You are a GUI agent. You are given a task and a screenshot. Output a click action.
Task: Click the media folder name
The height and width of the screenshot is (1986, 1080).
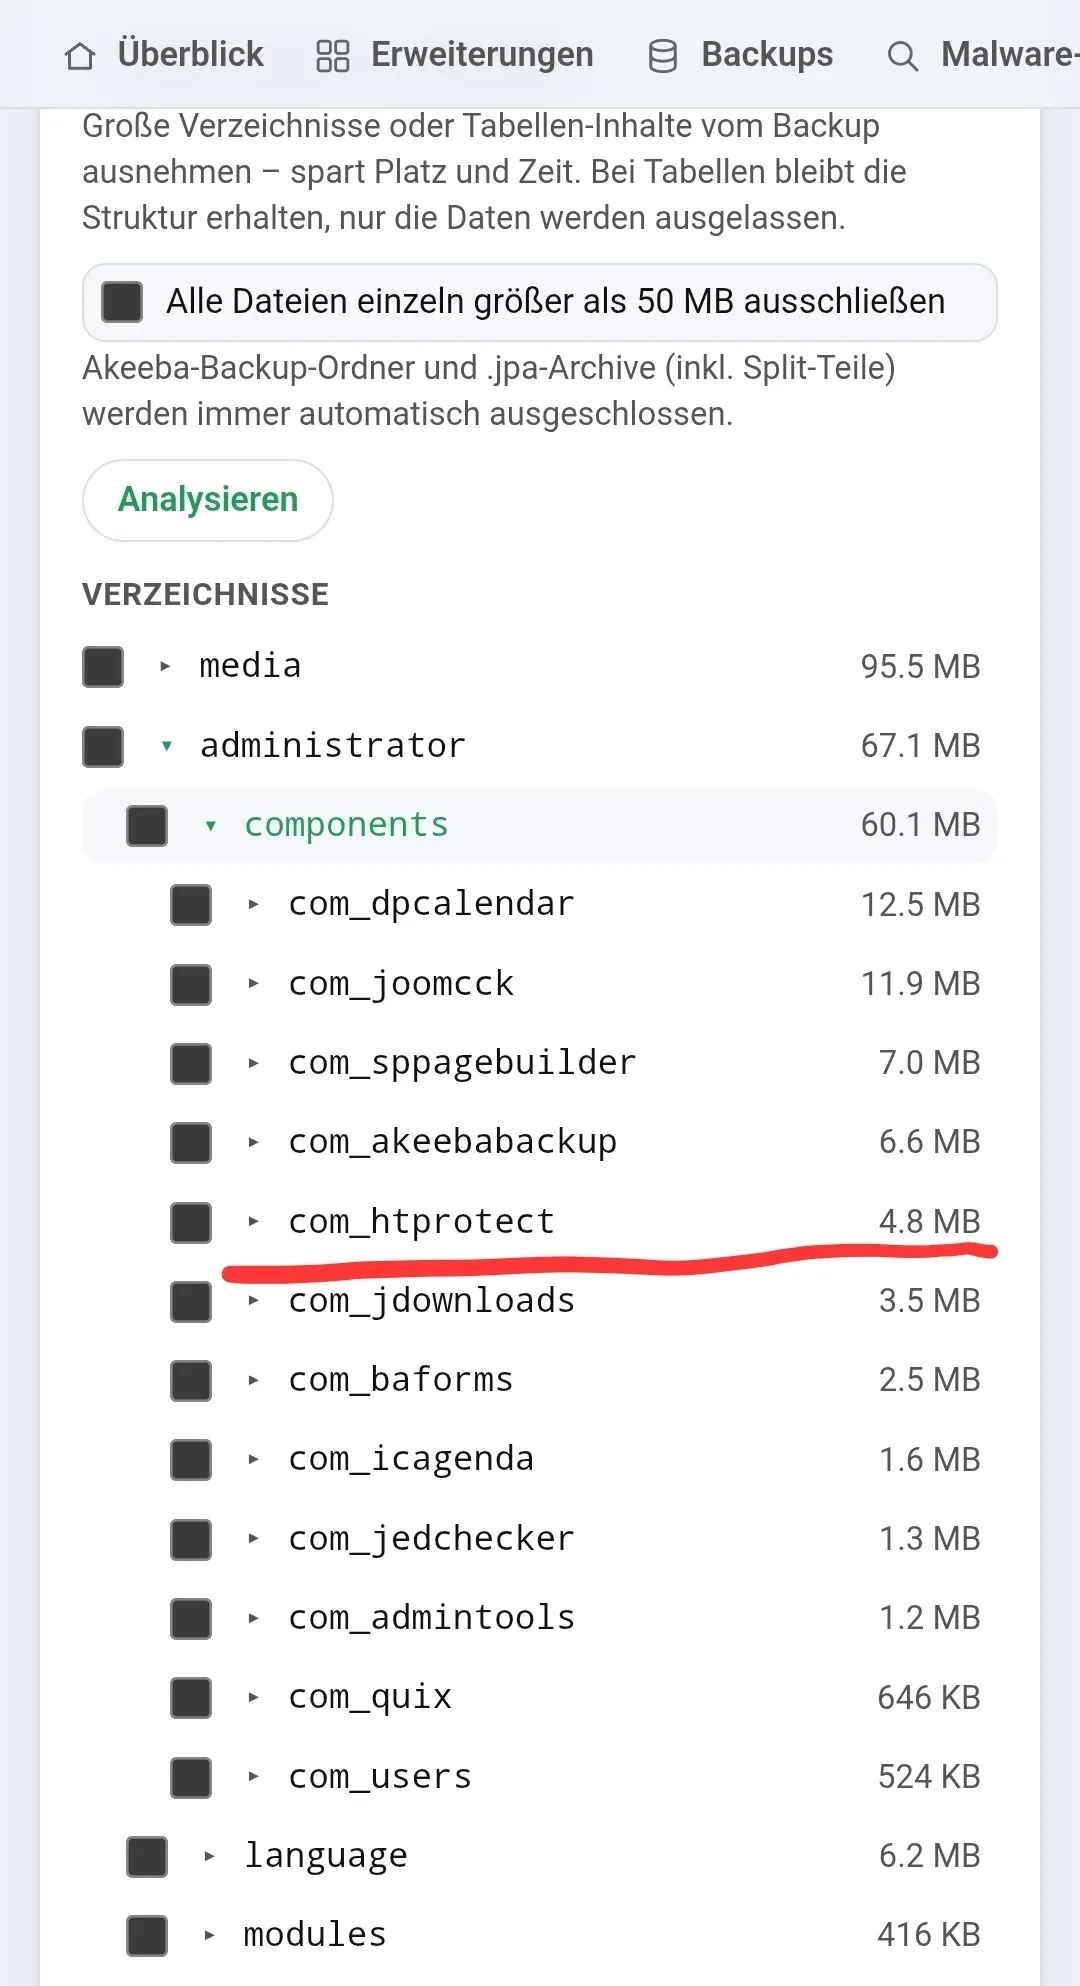click(x=250, y=666)
